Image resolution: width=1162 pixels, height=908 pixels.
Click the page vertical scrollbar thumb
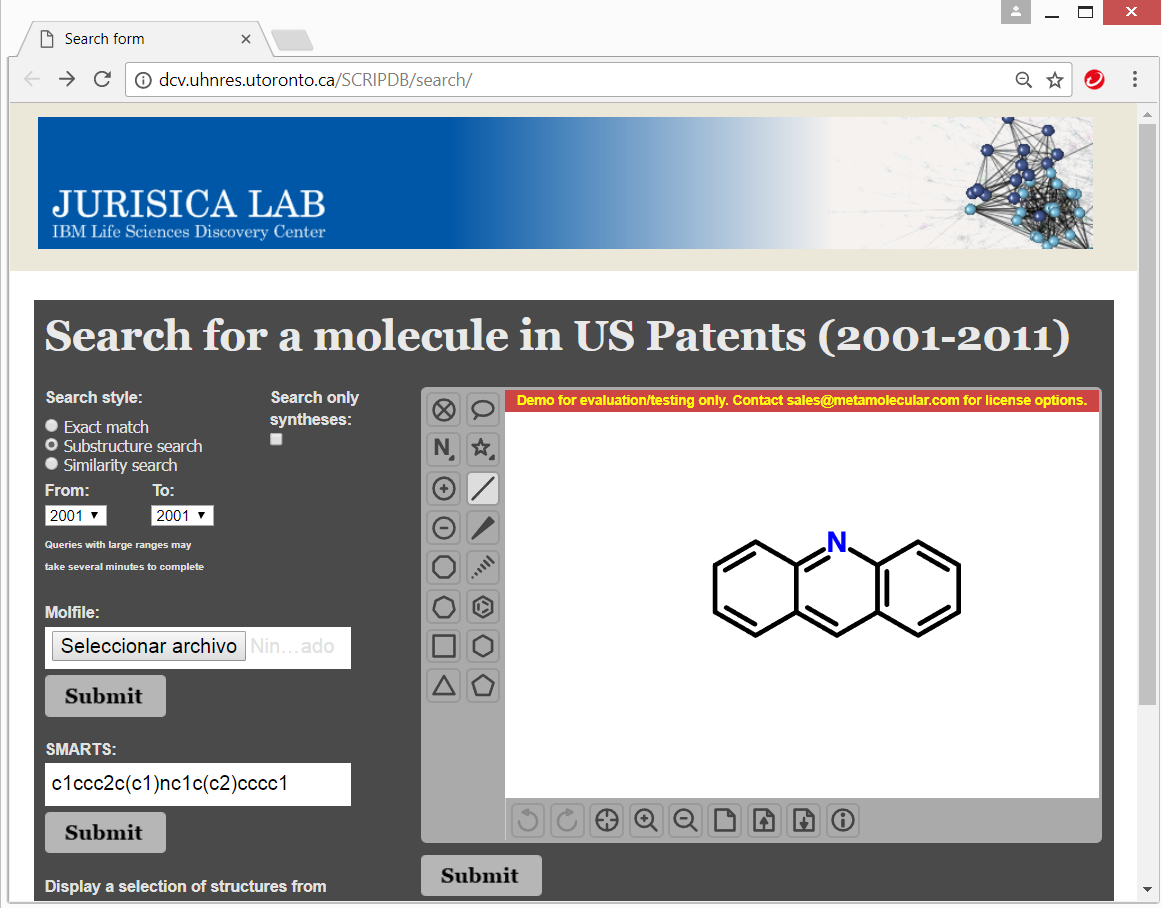coord(1147,415)
